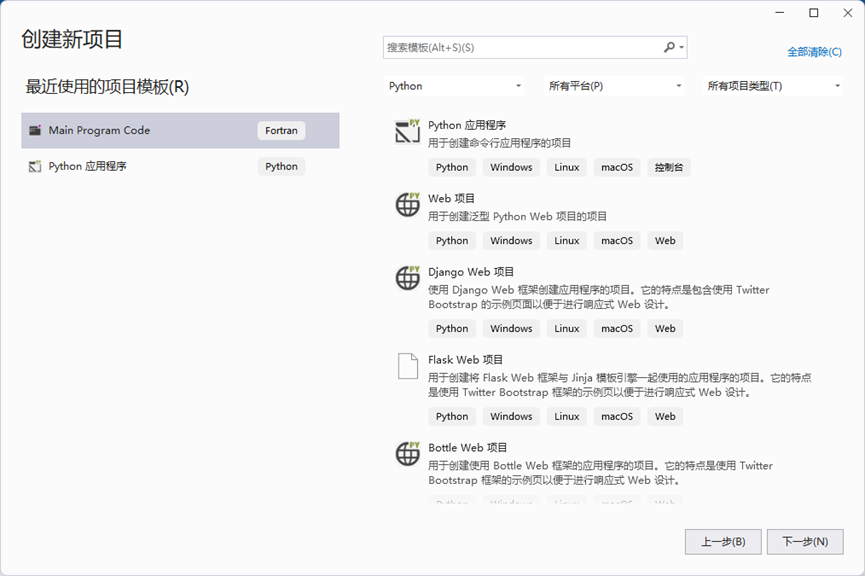Click Linux tag under Web 项目
This screenshot has width=865, height=576.
click(567, 241)
